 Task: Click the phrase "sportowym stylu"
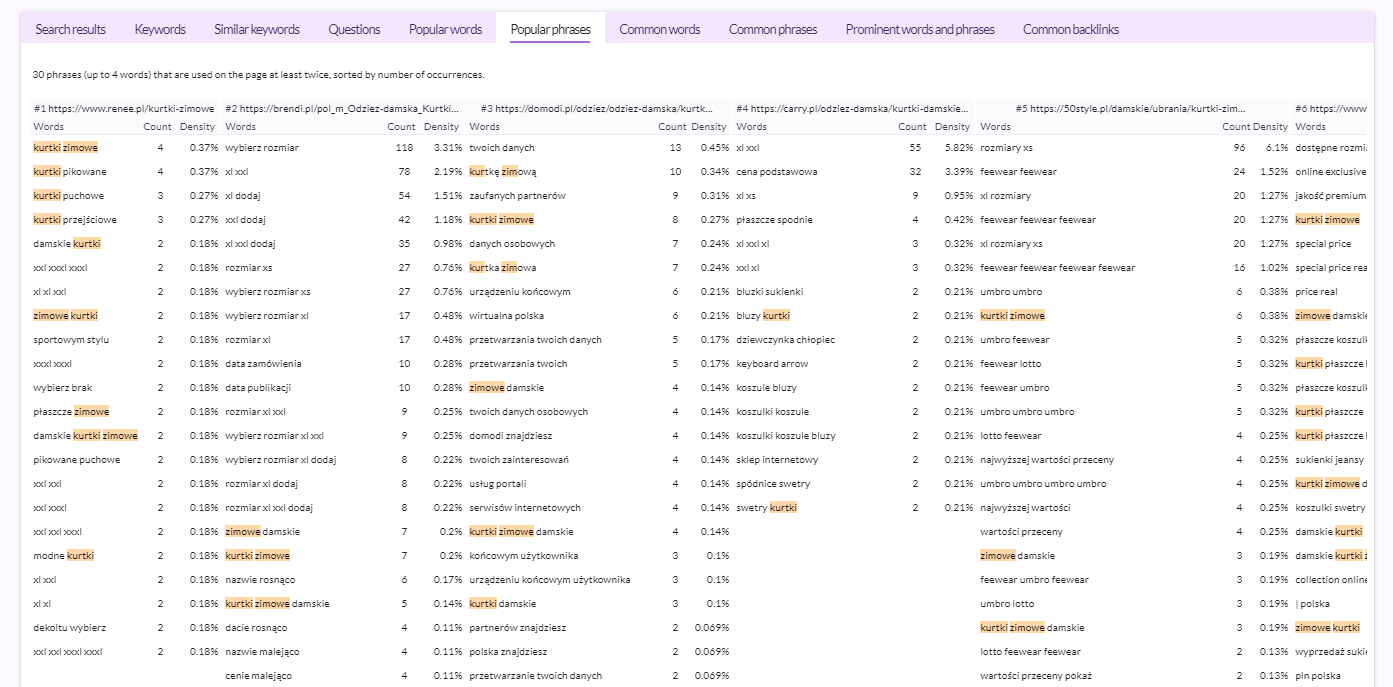[71, 340]
